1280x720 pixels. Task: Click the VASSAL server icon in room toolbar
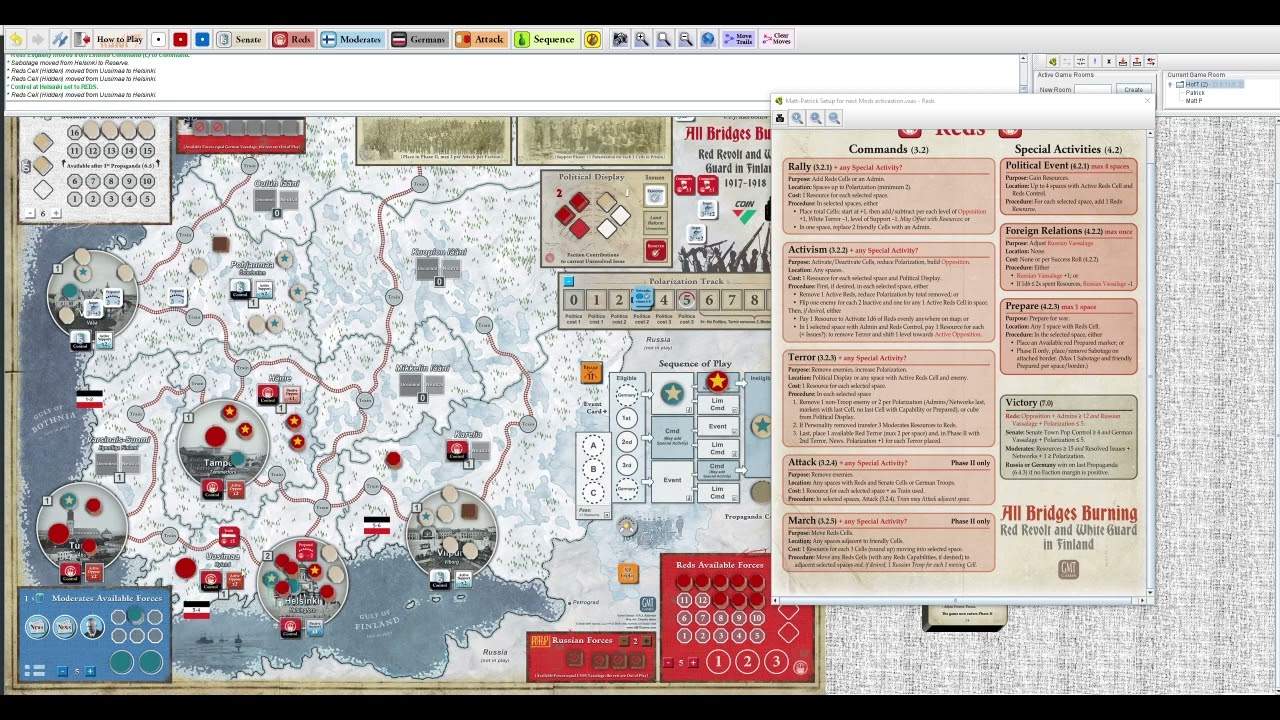pos(1052,62)
